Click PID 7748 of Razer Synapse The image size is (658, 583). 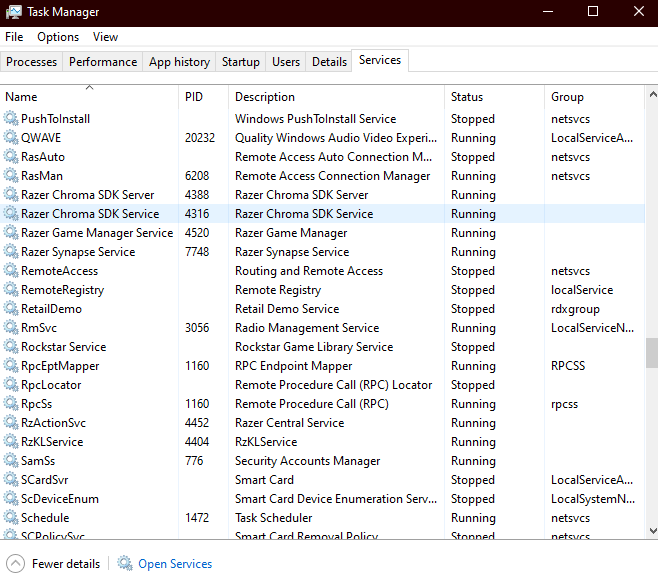[197, 252]
